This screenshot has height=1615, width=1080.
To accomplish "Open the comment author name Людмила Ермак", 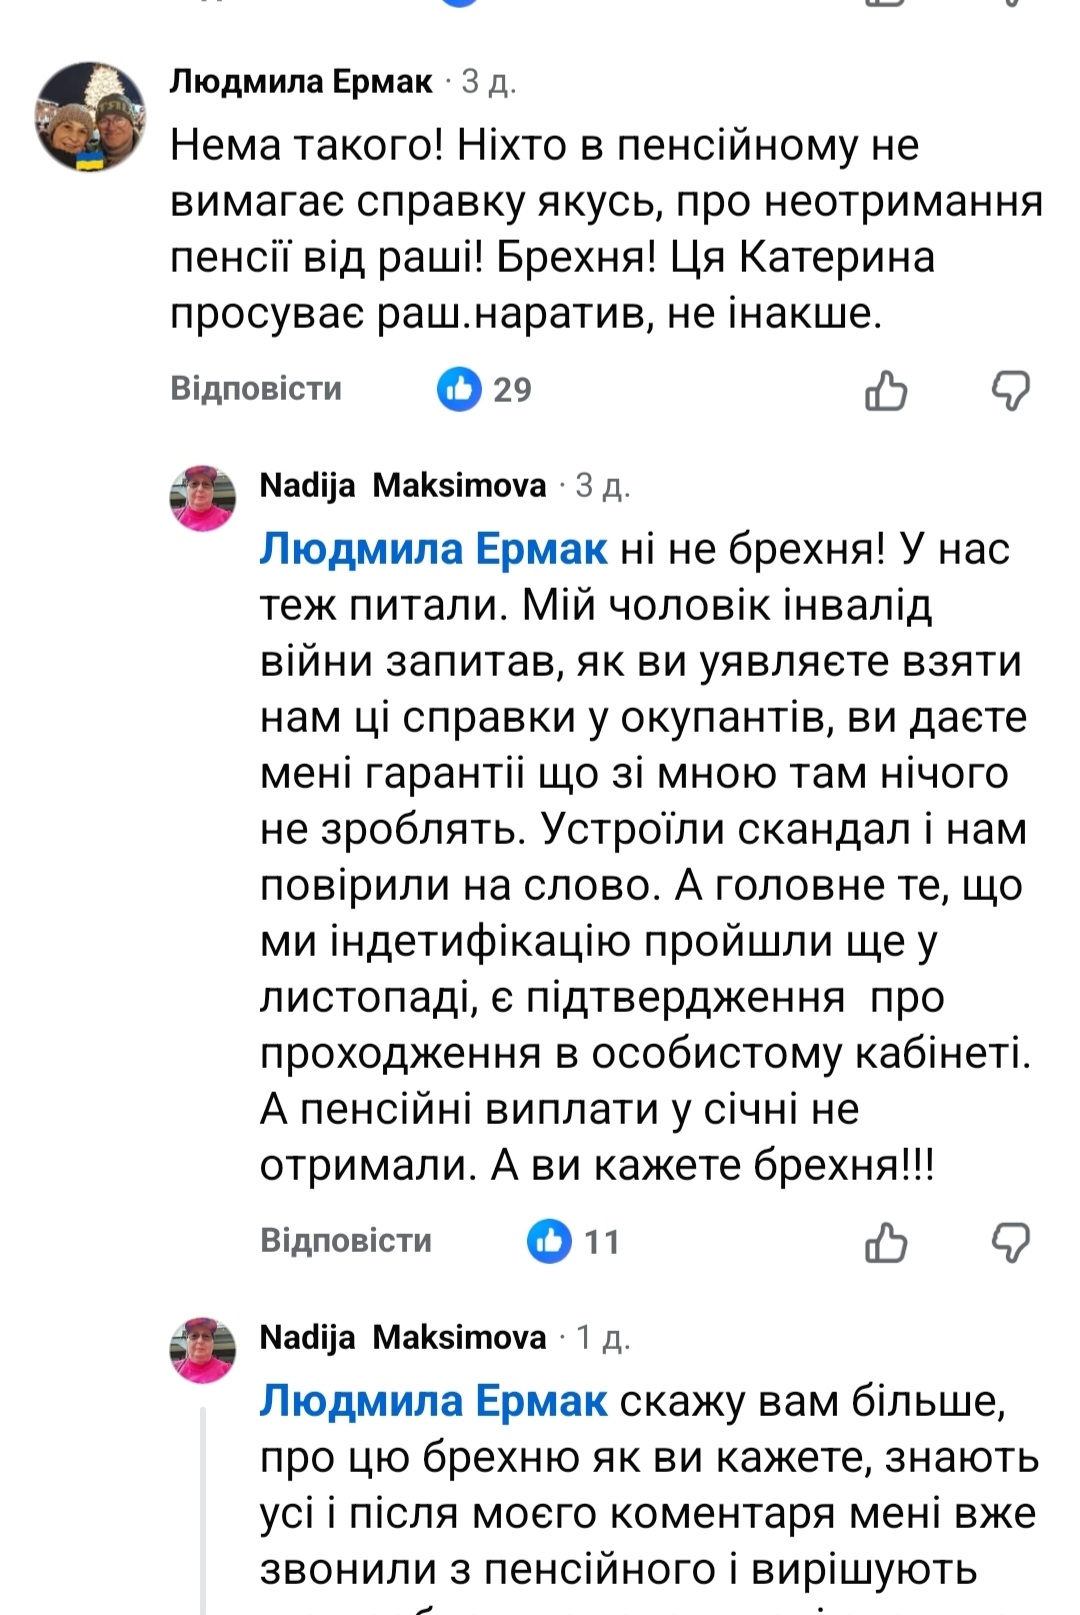I will (301, 81).
